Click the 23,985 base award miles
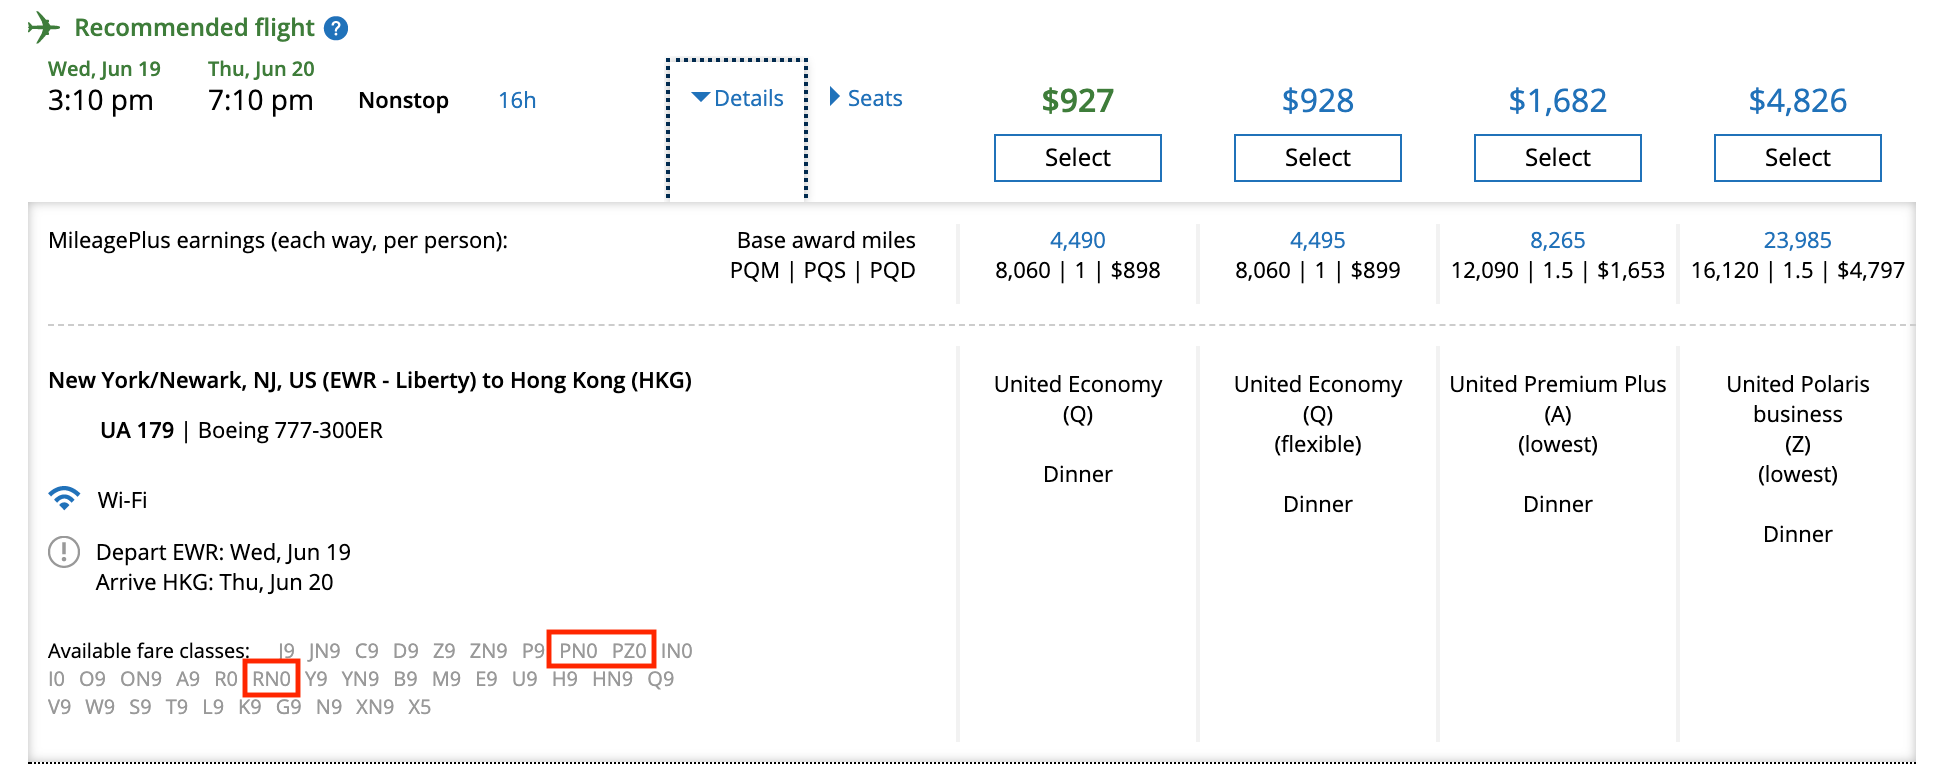 pyautogui.click(x=1797, y=240)
